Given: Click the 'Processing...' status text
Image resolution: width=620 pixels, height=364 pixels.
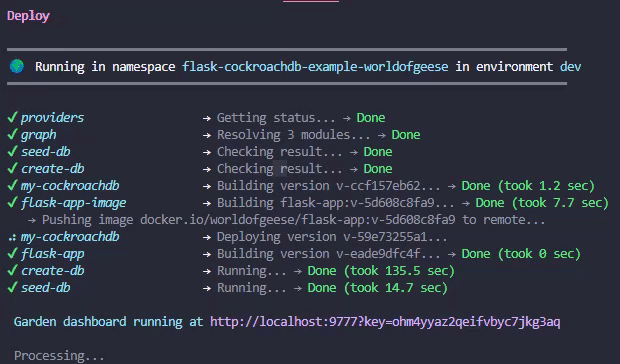Looking at the screenshot, I should coord(59,355).
